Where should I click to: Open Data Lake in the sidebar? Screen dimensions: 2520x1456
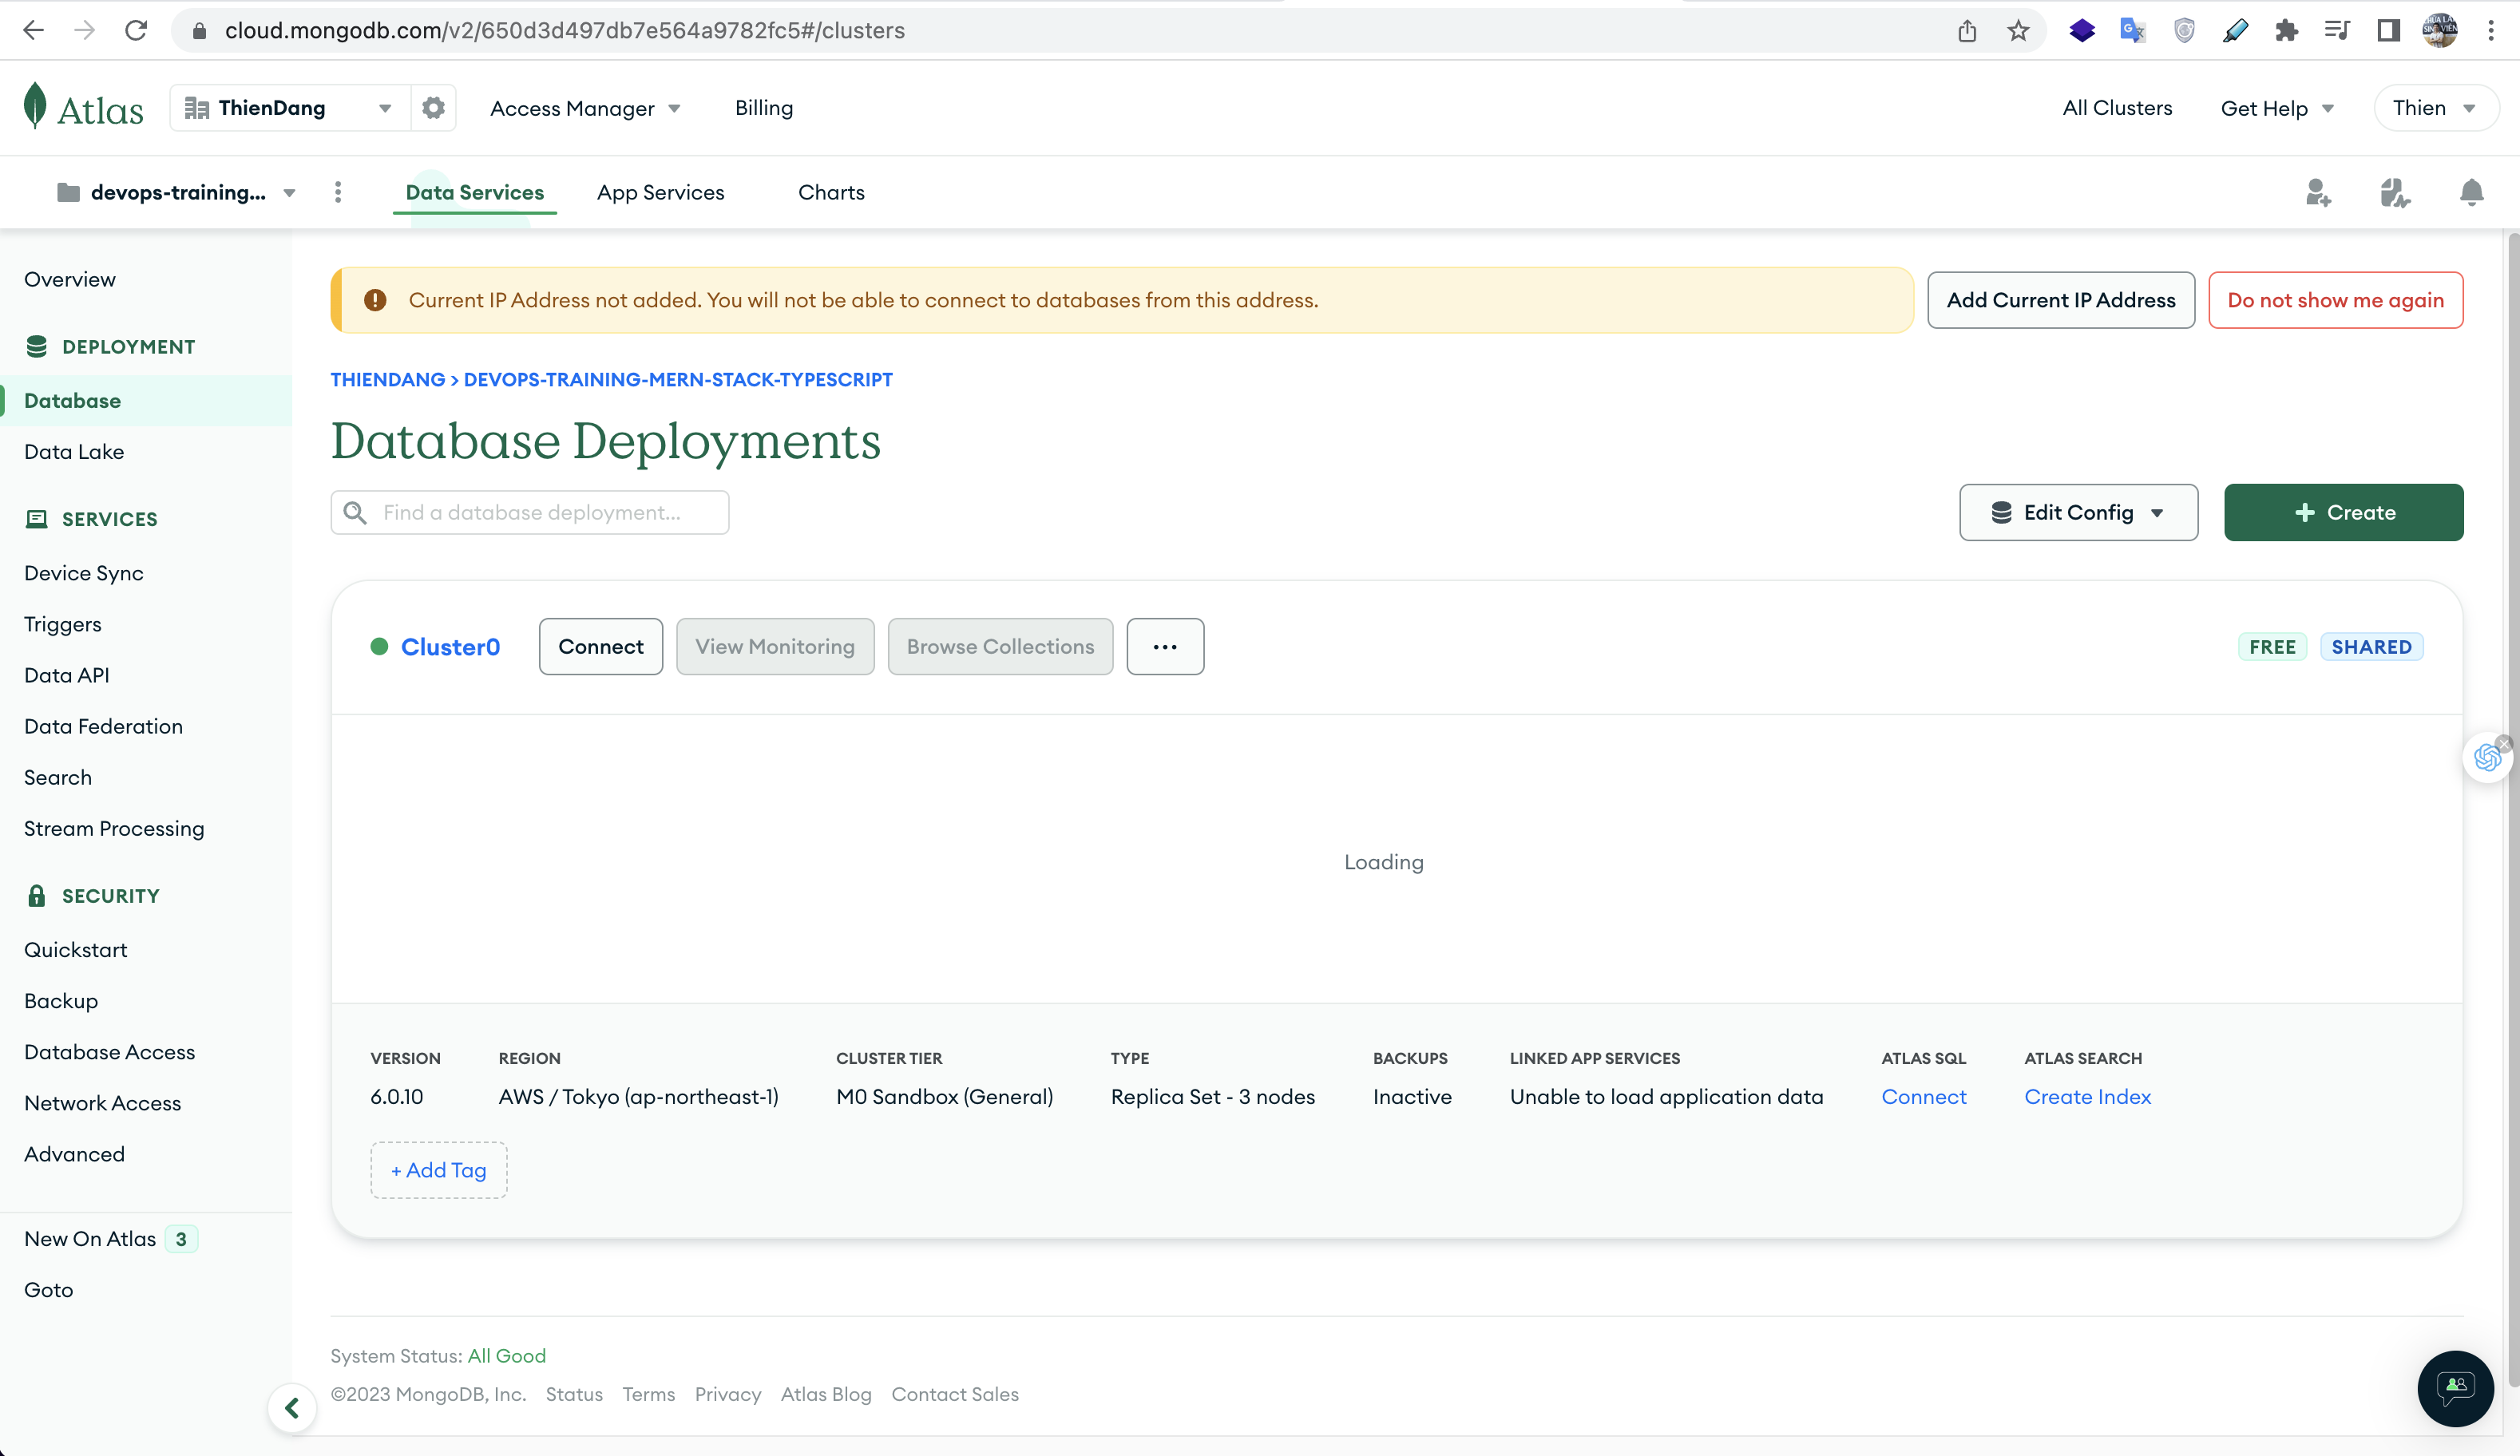click(x=74, y=451)
